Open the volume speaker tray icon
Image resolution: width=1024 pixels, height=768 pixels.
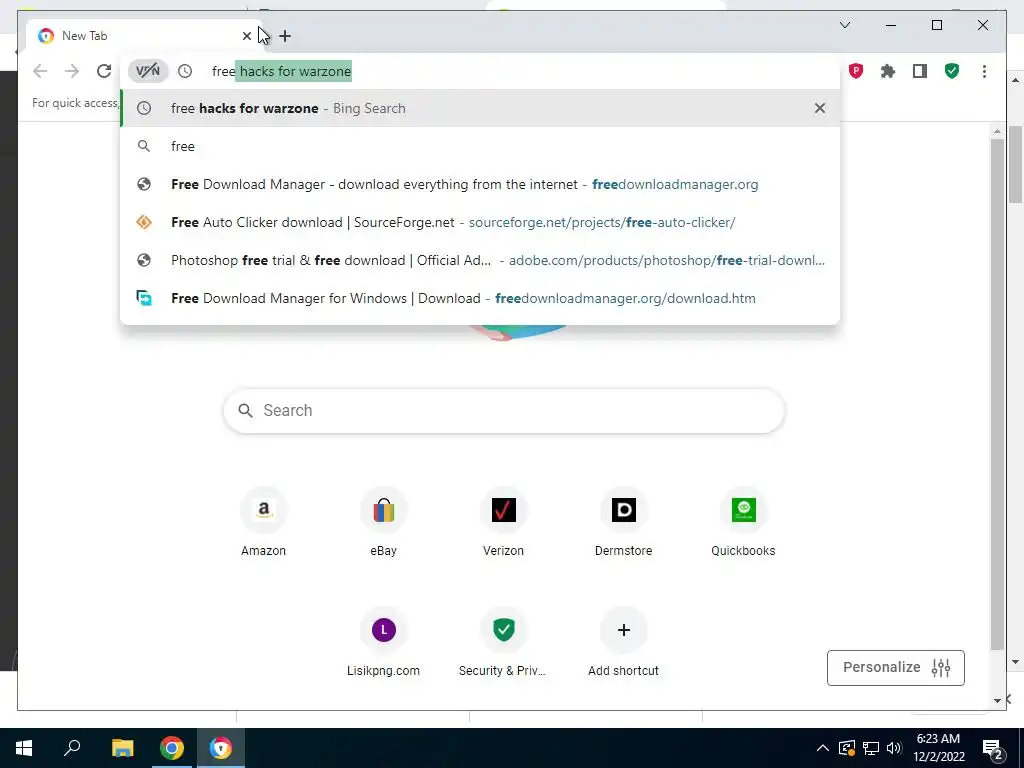point(894,748)
